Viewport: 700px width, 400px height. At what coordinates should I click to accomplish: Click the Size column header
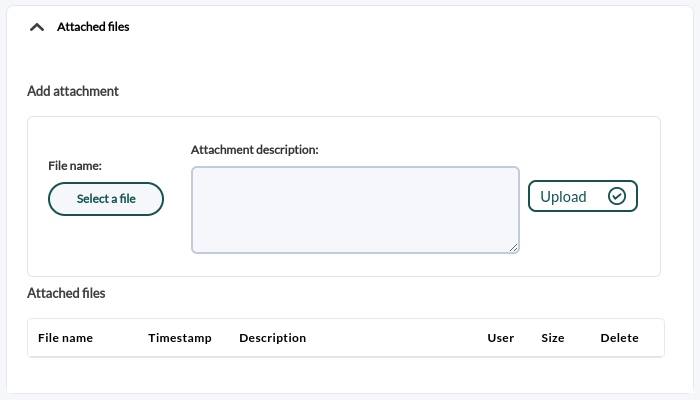tap(553, 338)
